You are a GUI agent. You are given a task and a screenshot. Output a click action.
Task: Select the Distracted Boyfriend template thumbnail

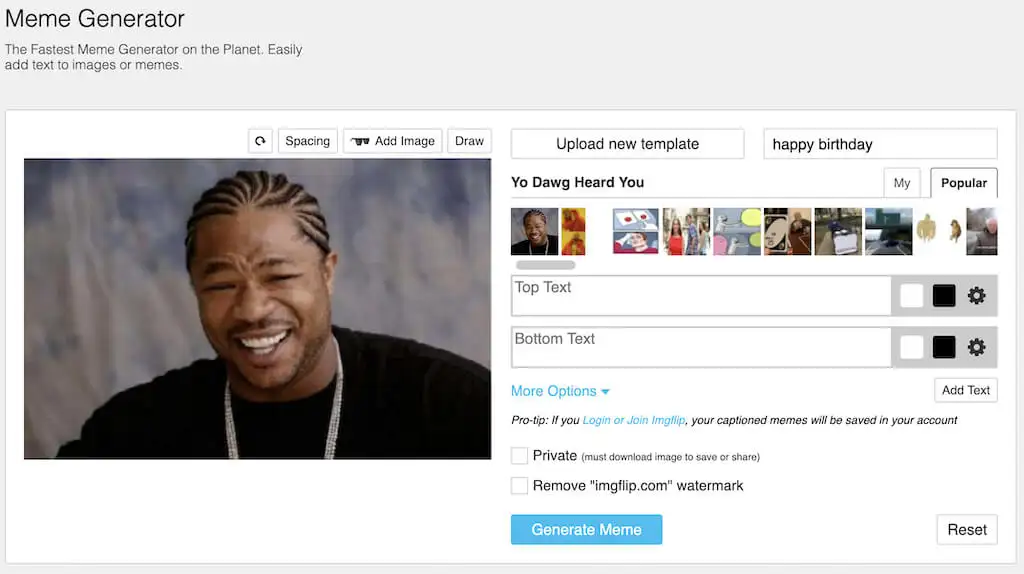click(686, 231)
